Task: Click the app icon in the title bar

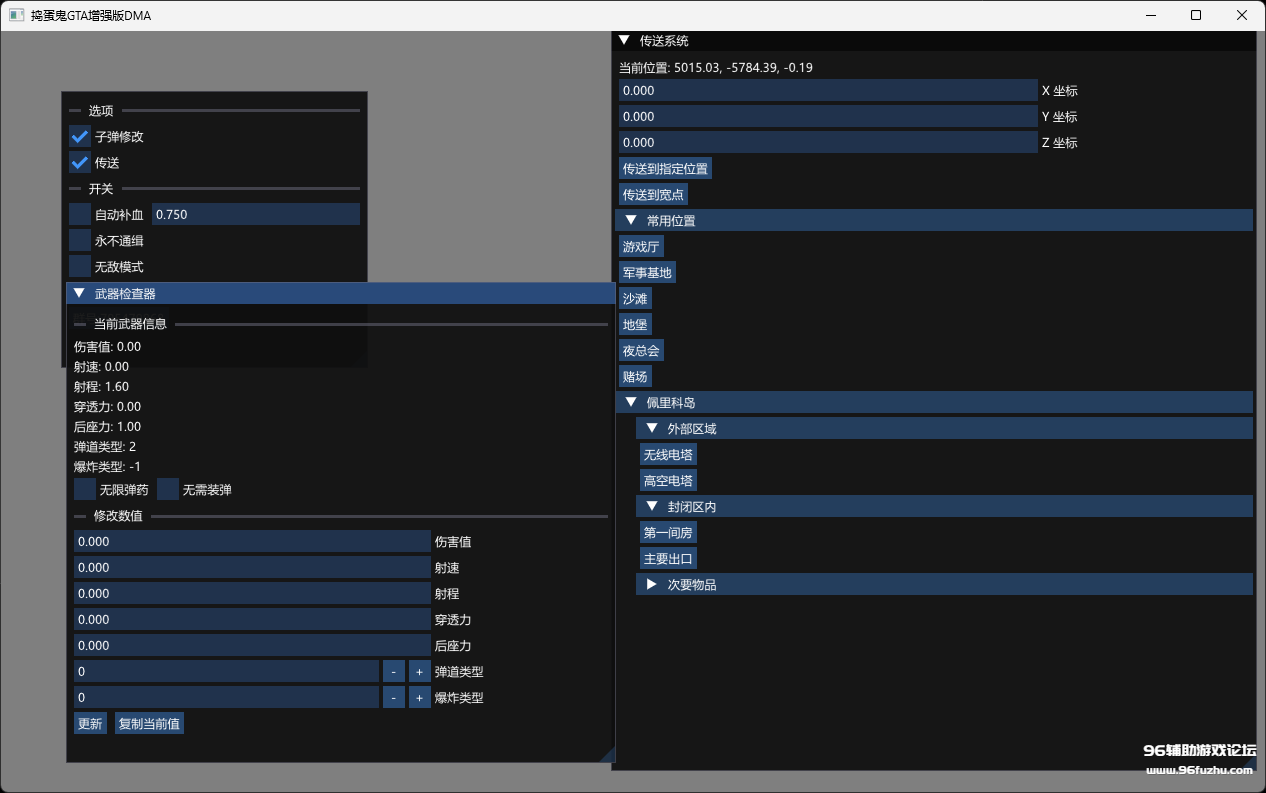Action: pyautogui.click(x=16, y=15)
